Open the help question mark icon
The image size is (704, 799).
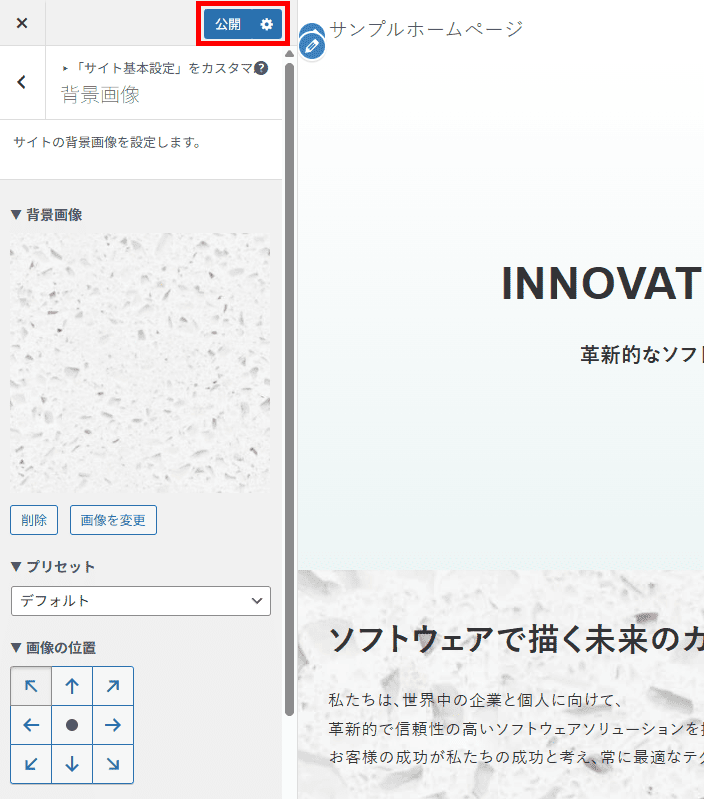[261, 68]
